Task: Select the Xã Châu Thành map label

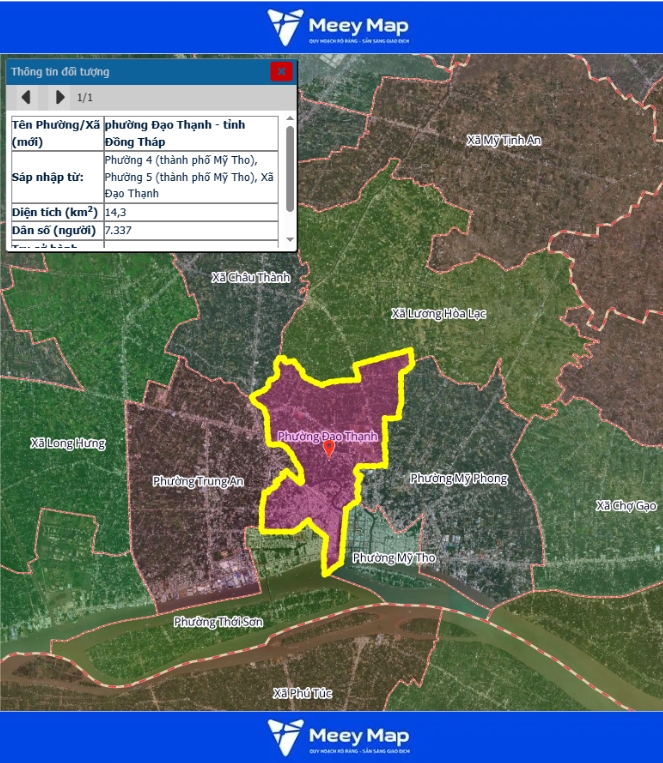Action: pyautogui.click(x=250, y=277)
